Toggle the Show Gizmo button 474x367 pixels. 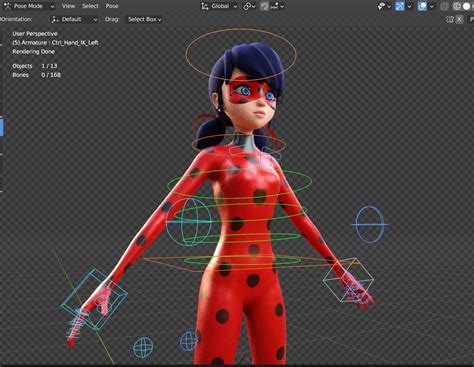pyautogui.click(x=400, y=6)
